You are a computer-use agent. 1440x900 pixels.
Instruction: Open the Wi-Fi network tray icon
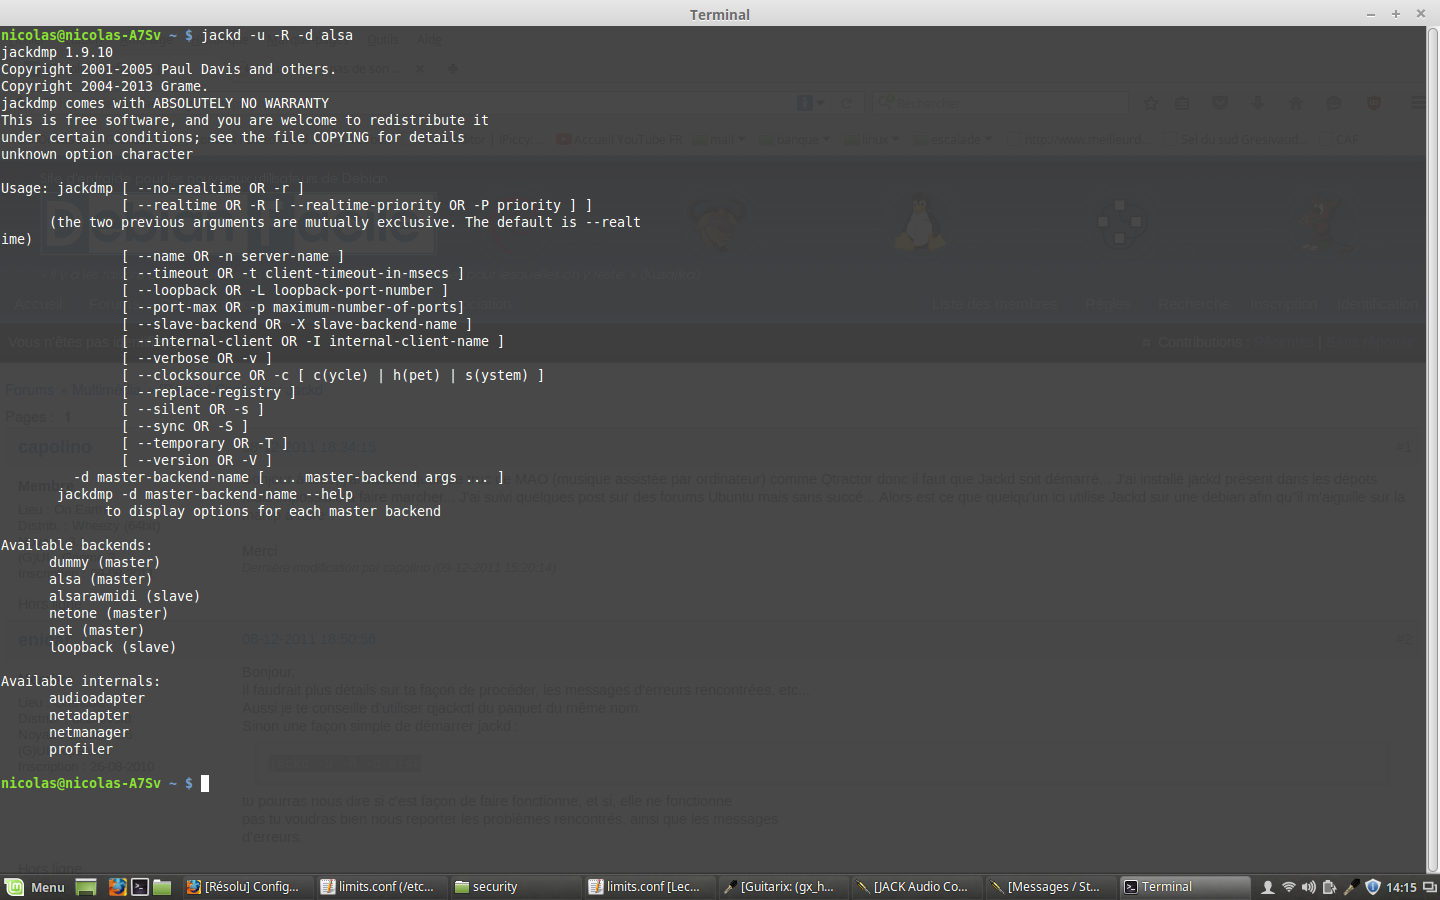pos(1289,887)
